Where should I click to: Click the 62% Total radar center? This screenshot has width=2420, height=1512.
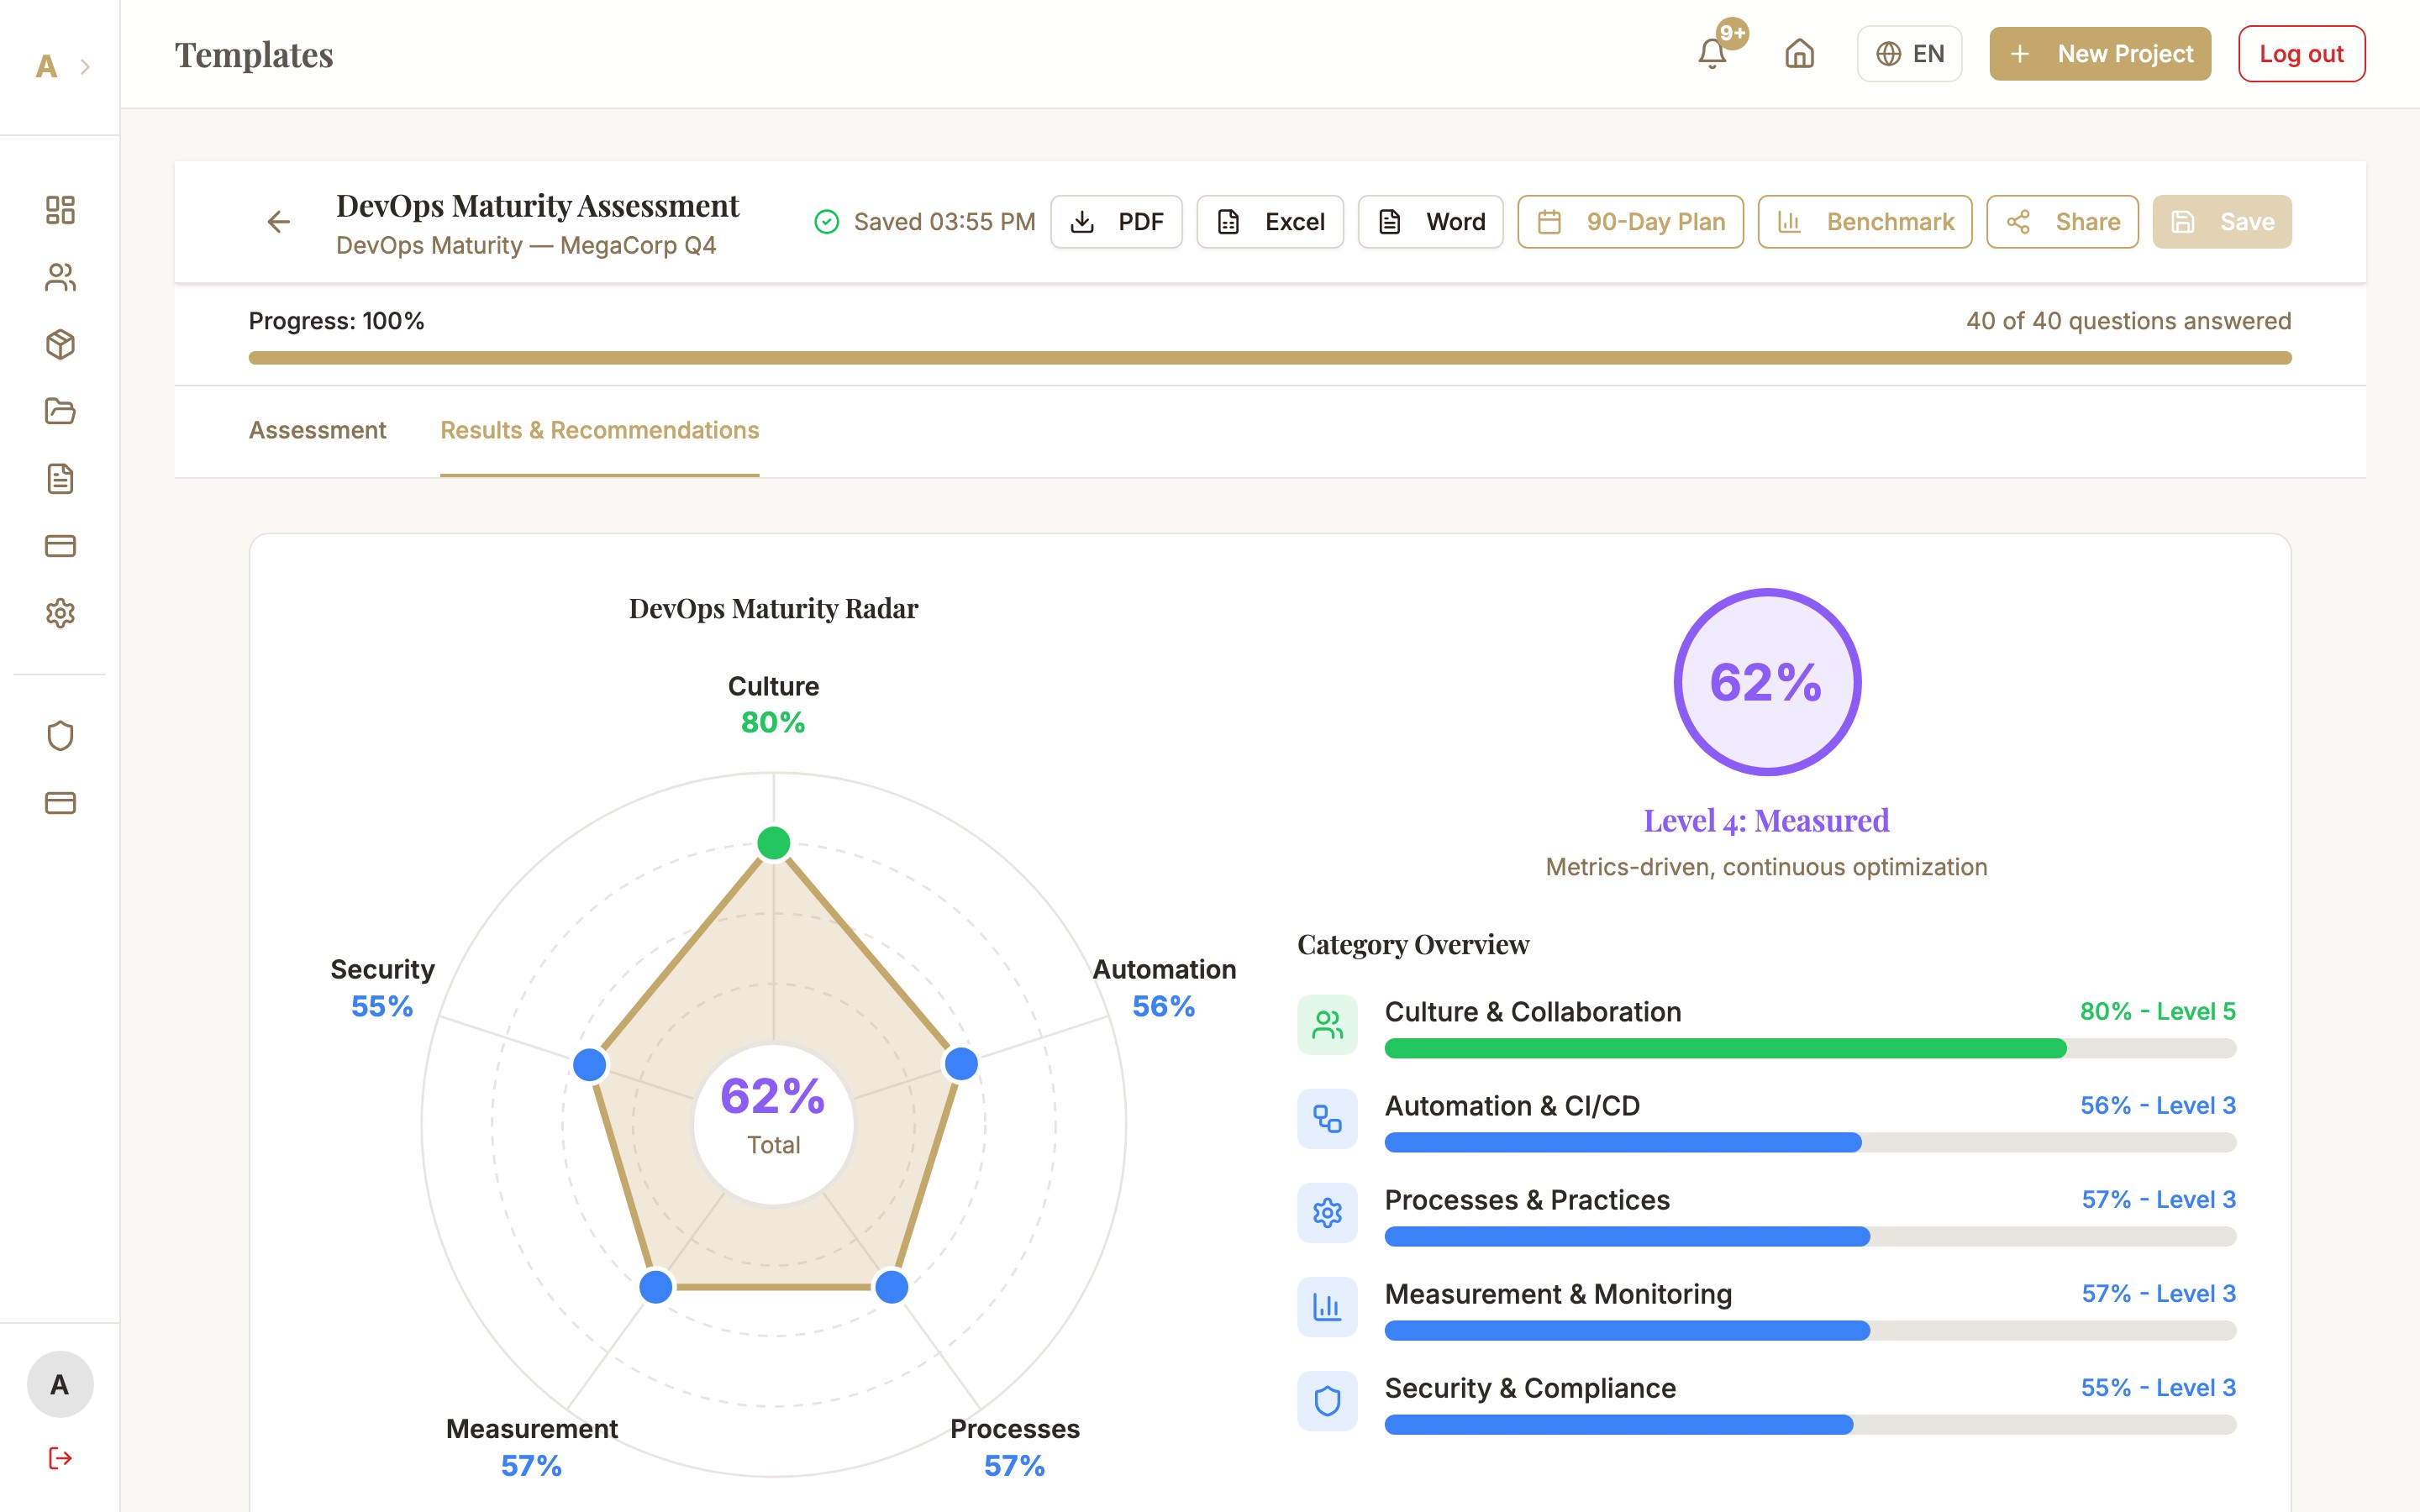(774, 1124)
